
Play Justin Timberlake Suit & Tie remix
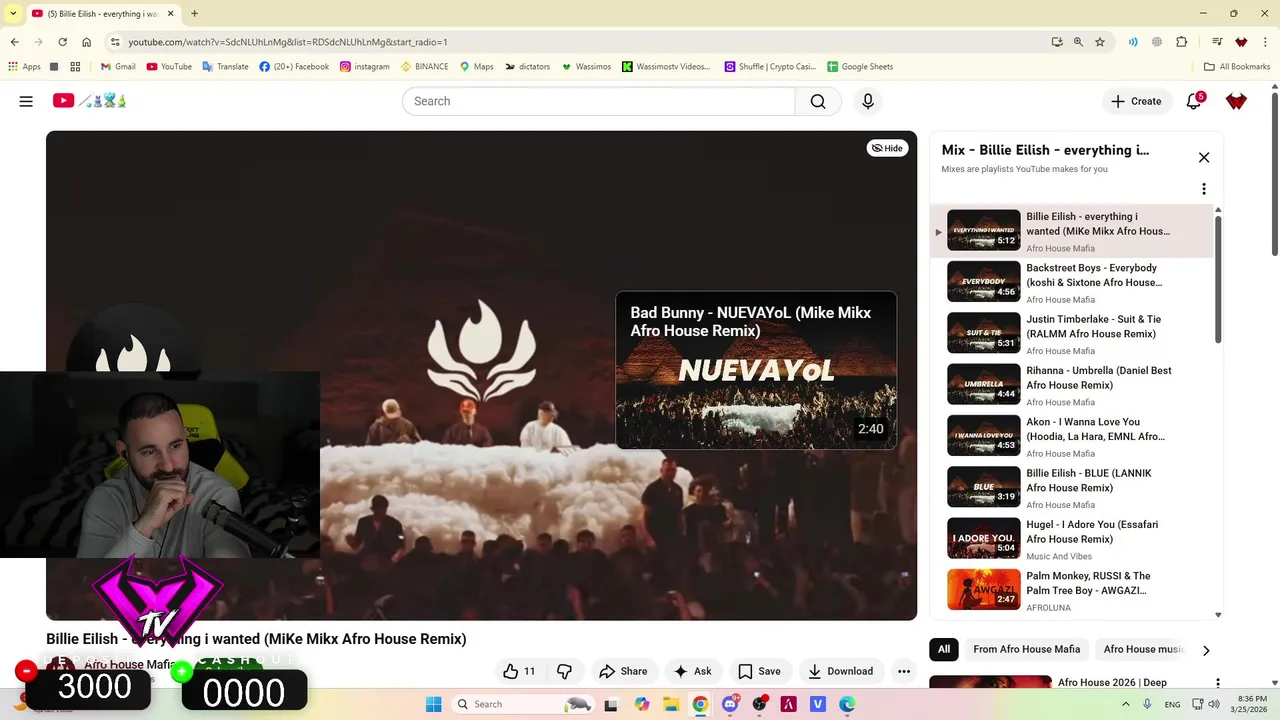click(x=1071, y=333)
